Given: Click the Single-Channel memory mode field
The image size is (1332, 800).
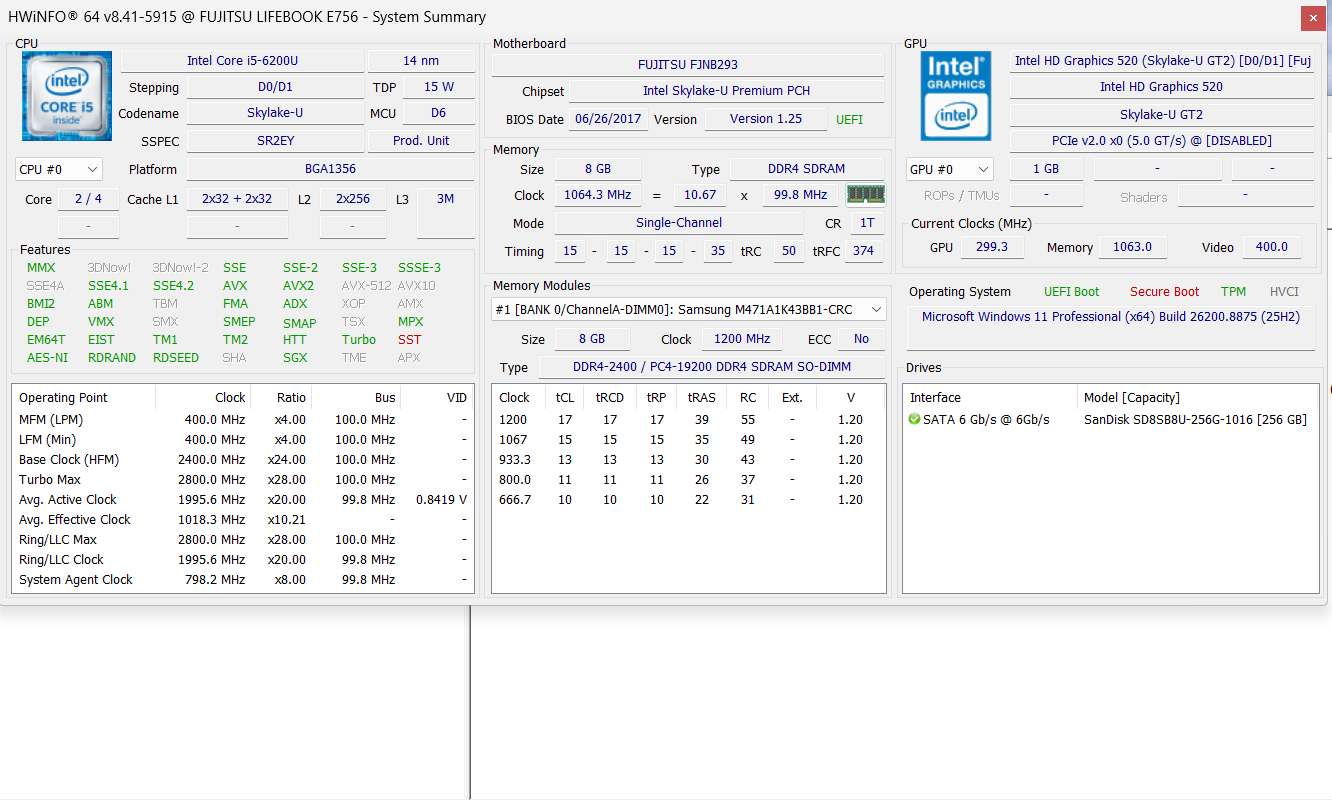Looking at the screenshot, I should 679,223.
